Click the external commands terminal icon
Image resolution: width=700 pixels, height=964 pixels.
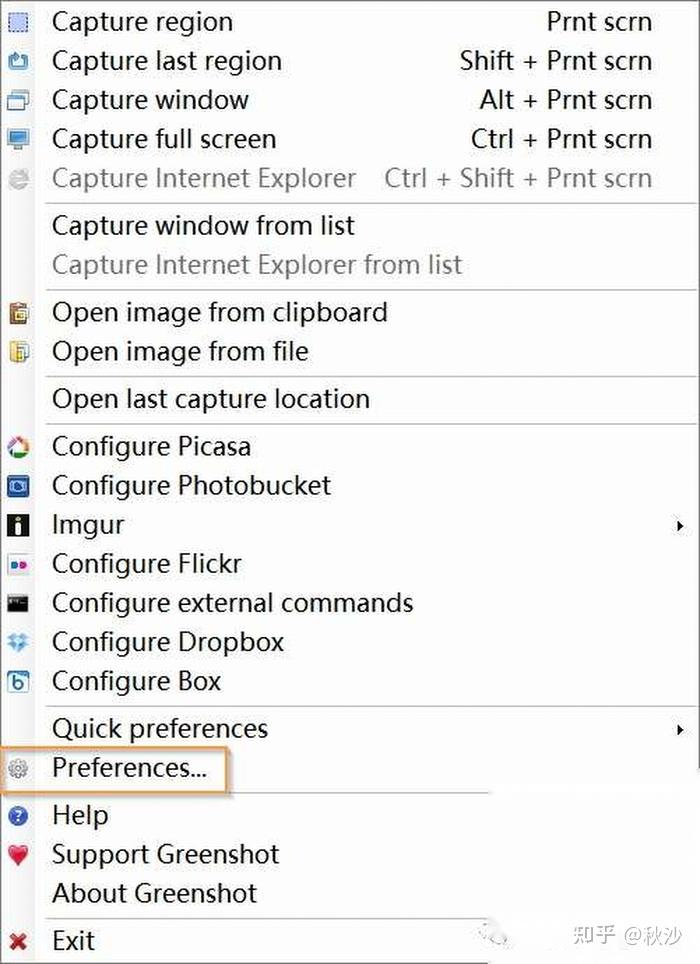point(18,604)
